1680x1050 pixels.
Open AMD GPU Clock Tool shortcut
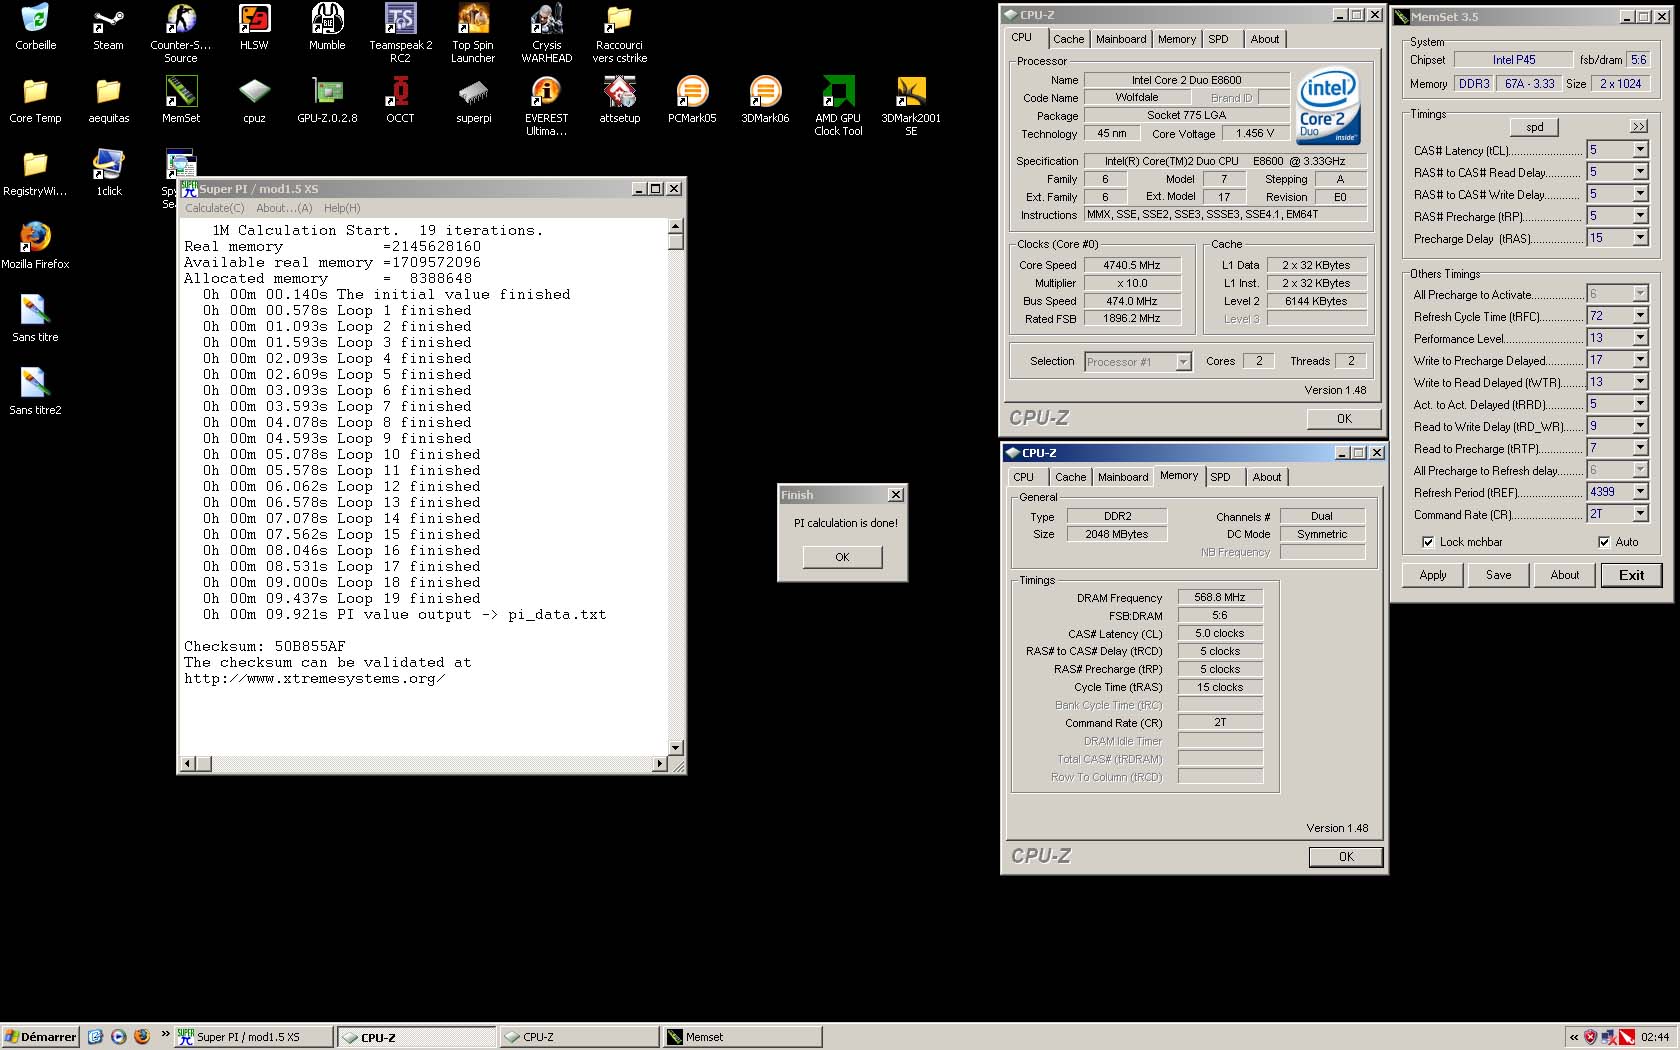[838, 106]
